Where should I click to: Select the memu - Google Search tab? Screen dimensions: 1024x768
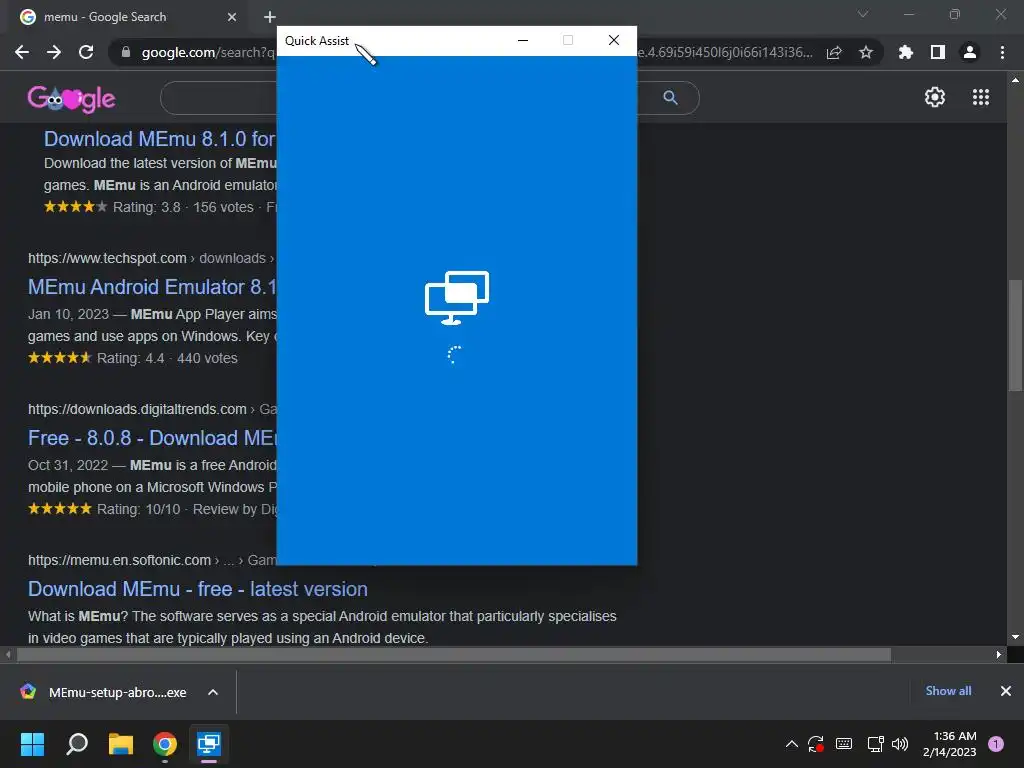[x=129, y=17]
